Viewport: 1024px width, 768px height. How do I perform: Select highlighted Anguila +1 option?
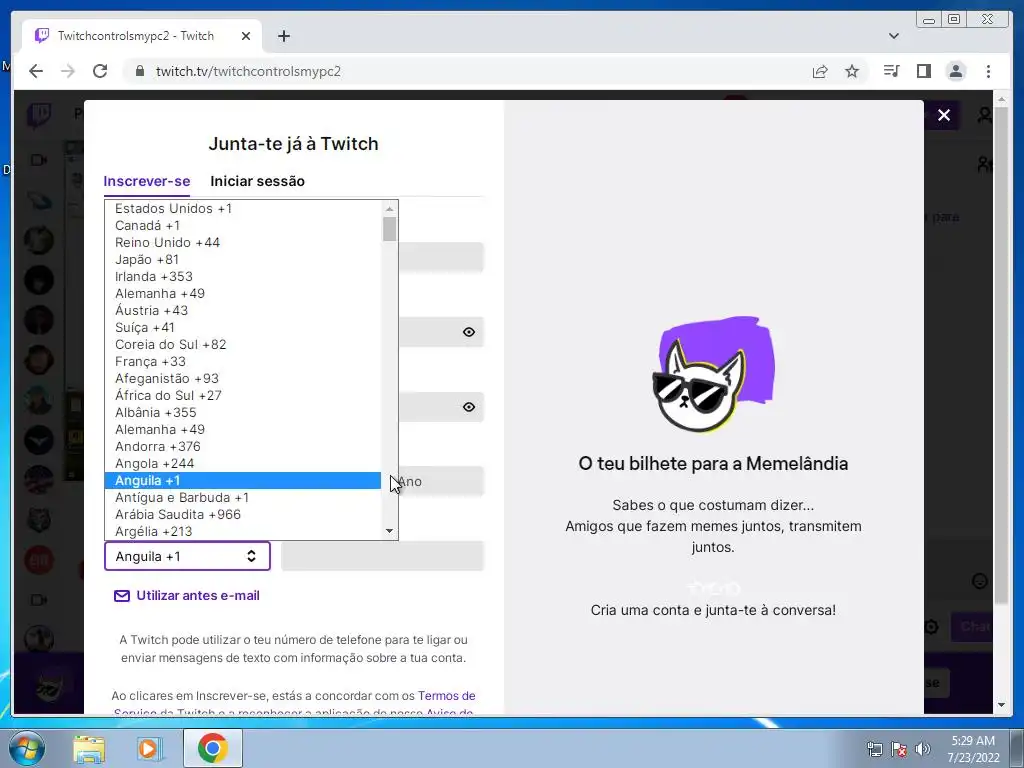pyautogui.click(x=242, y=481)
